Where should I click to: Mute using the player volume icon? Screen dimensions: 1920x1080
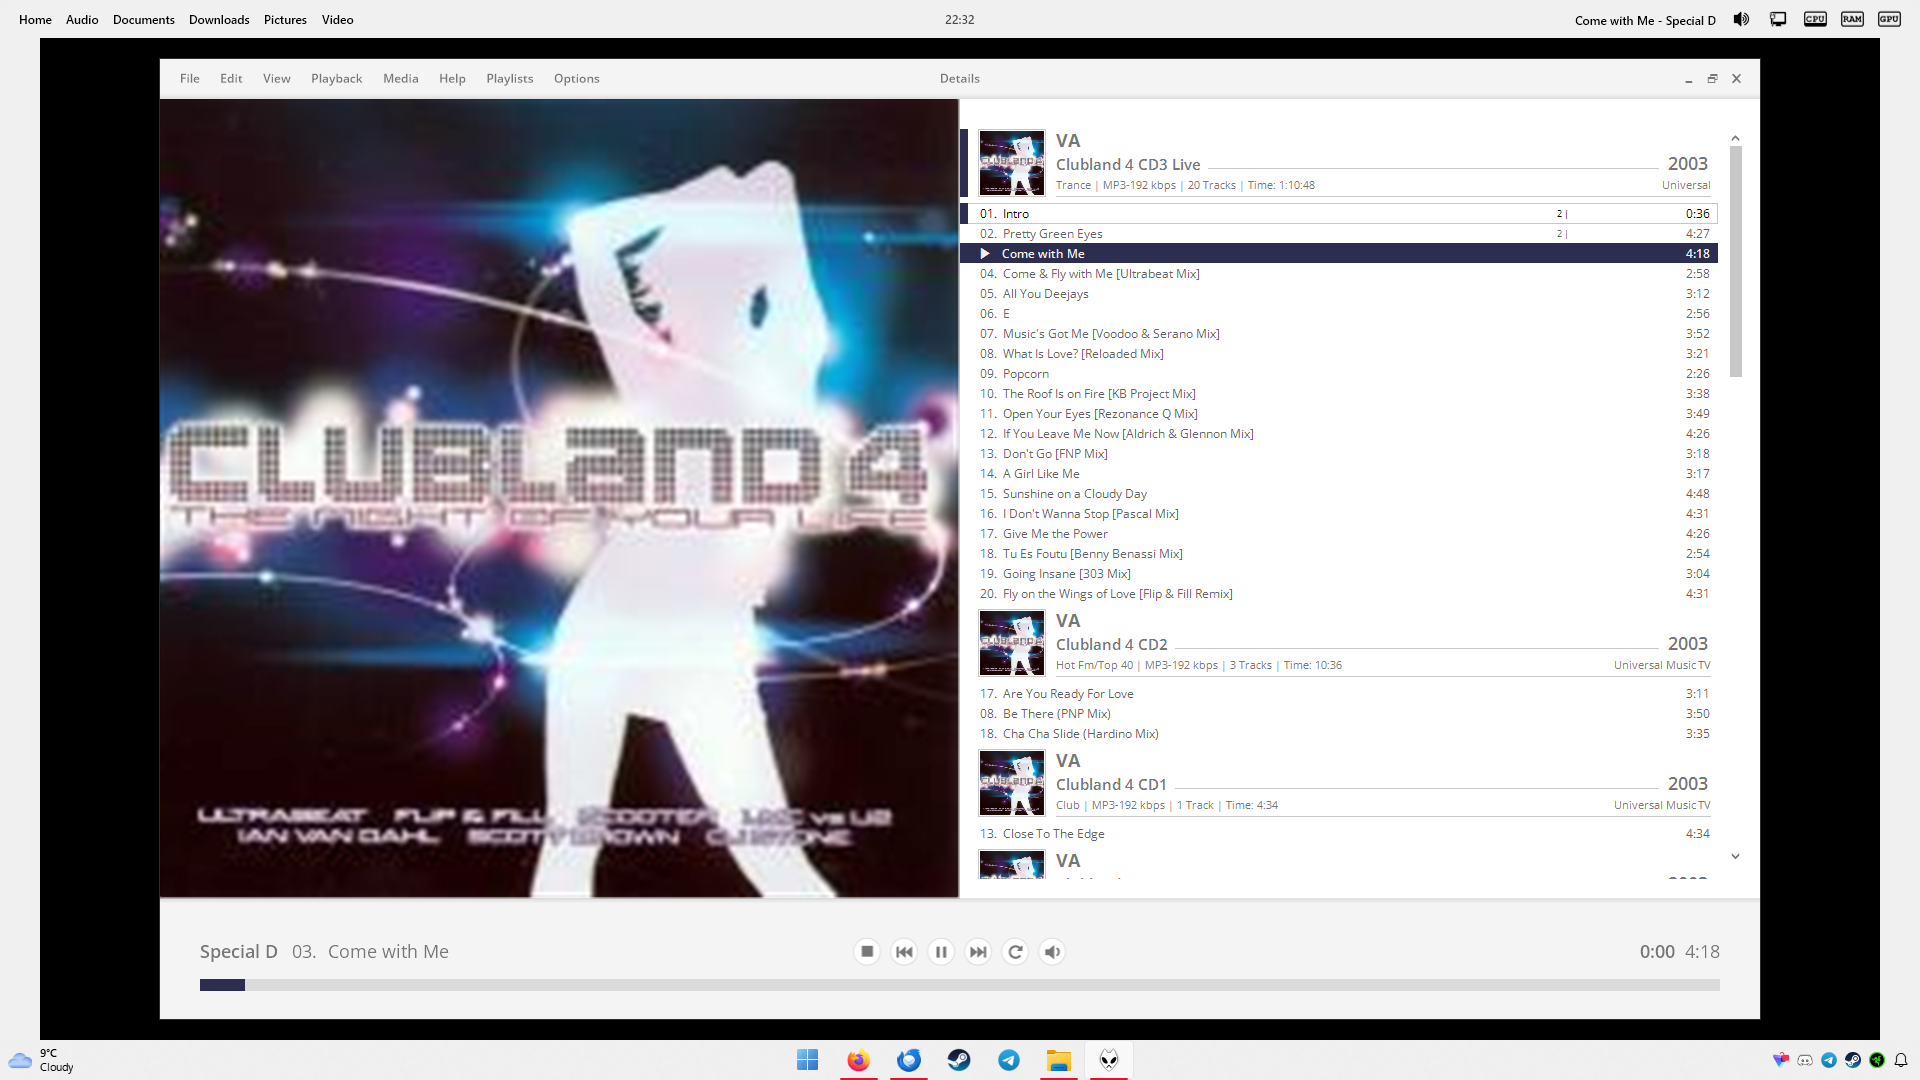[x=1052, y=952]
